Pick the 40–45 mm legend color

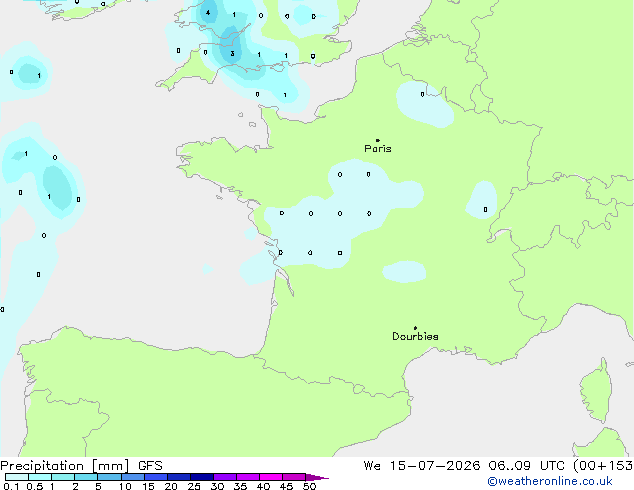(271, 477)
